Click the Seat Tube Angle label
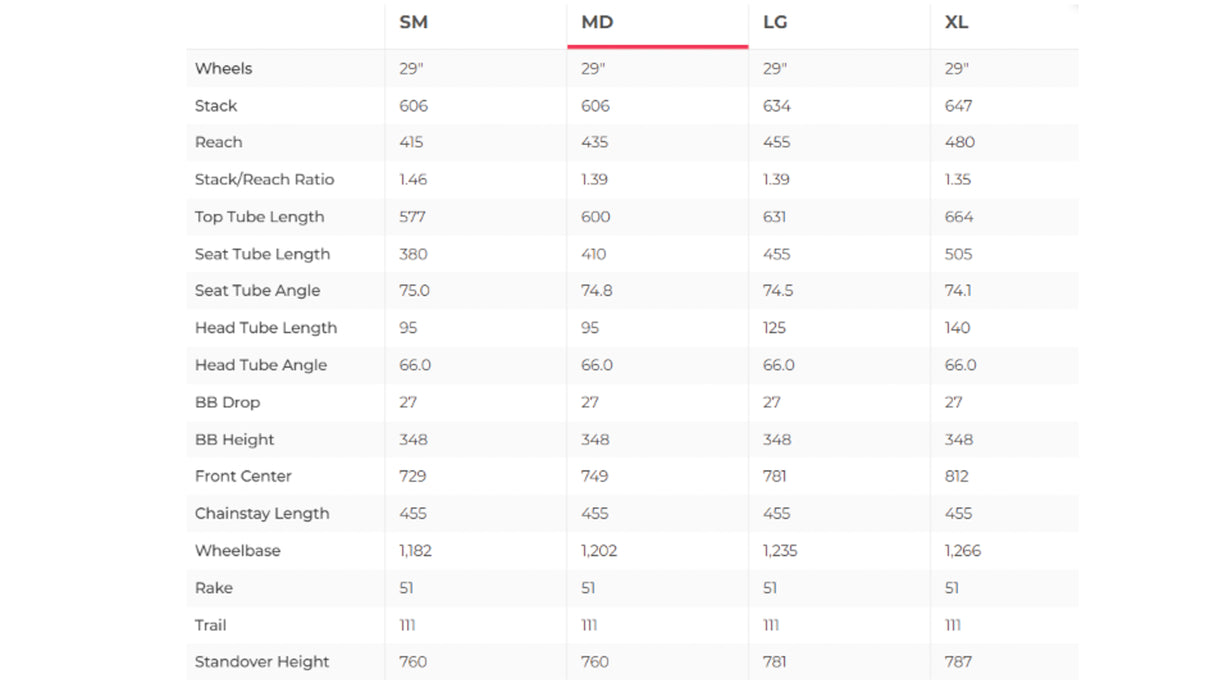The height and width of the screenshot is (683, 1214). coord(257,291)
